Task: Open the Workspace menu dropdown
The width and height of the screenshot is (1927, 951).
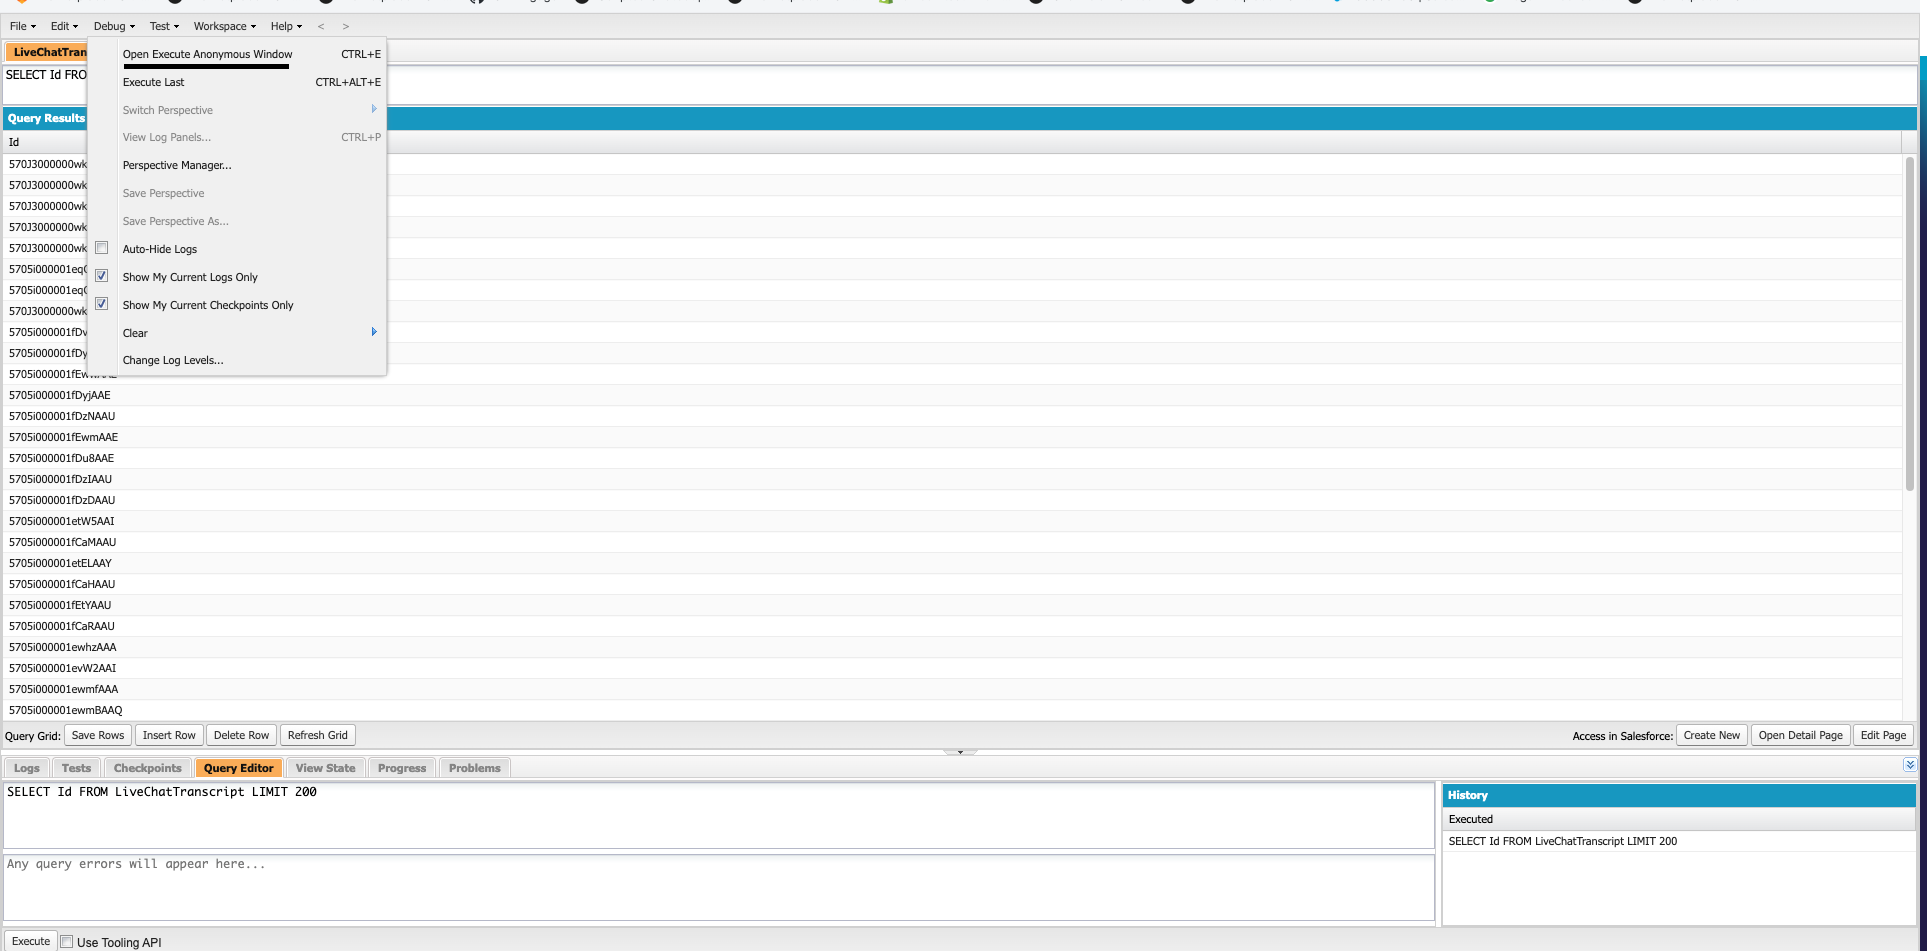Action: pyautogui.click(x=224, y=26)
